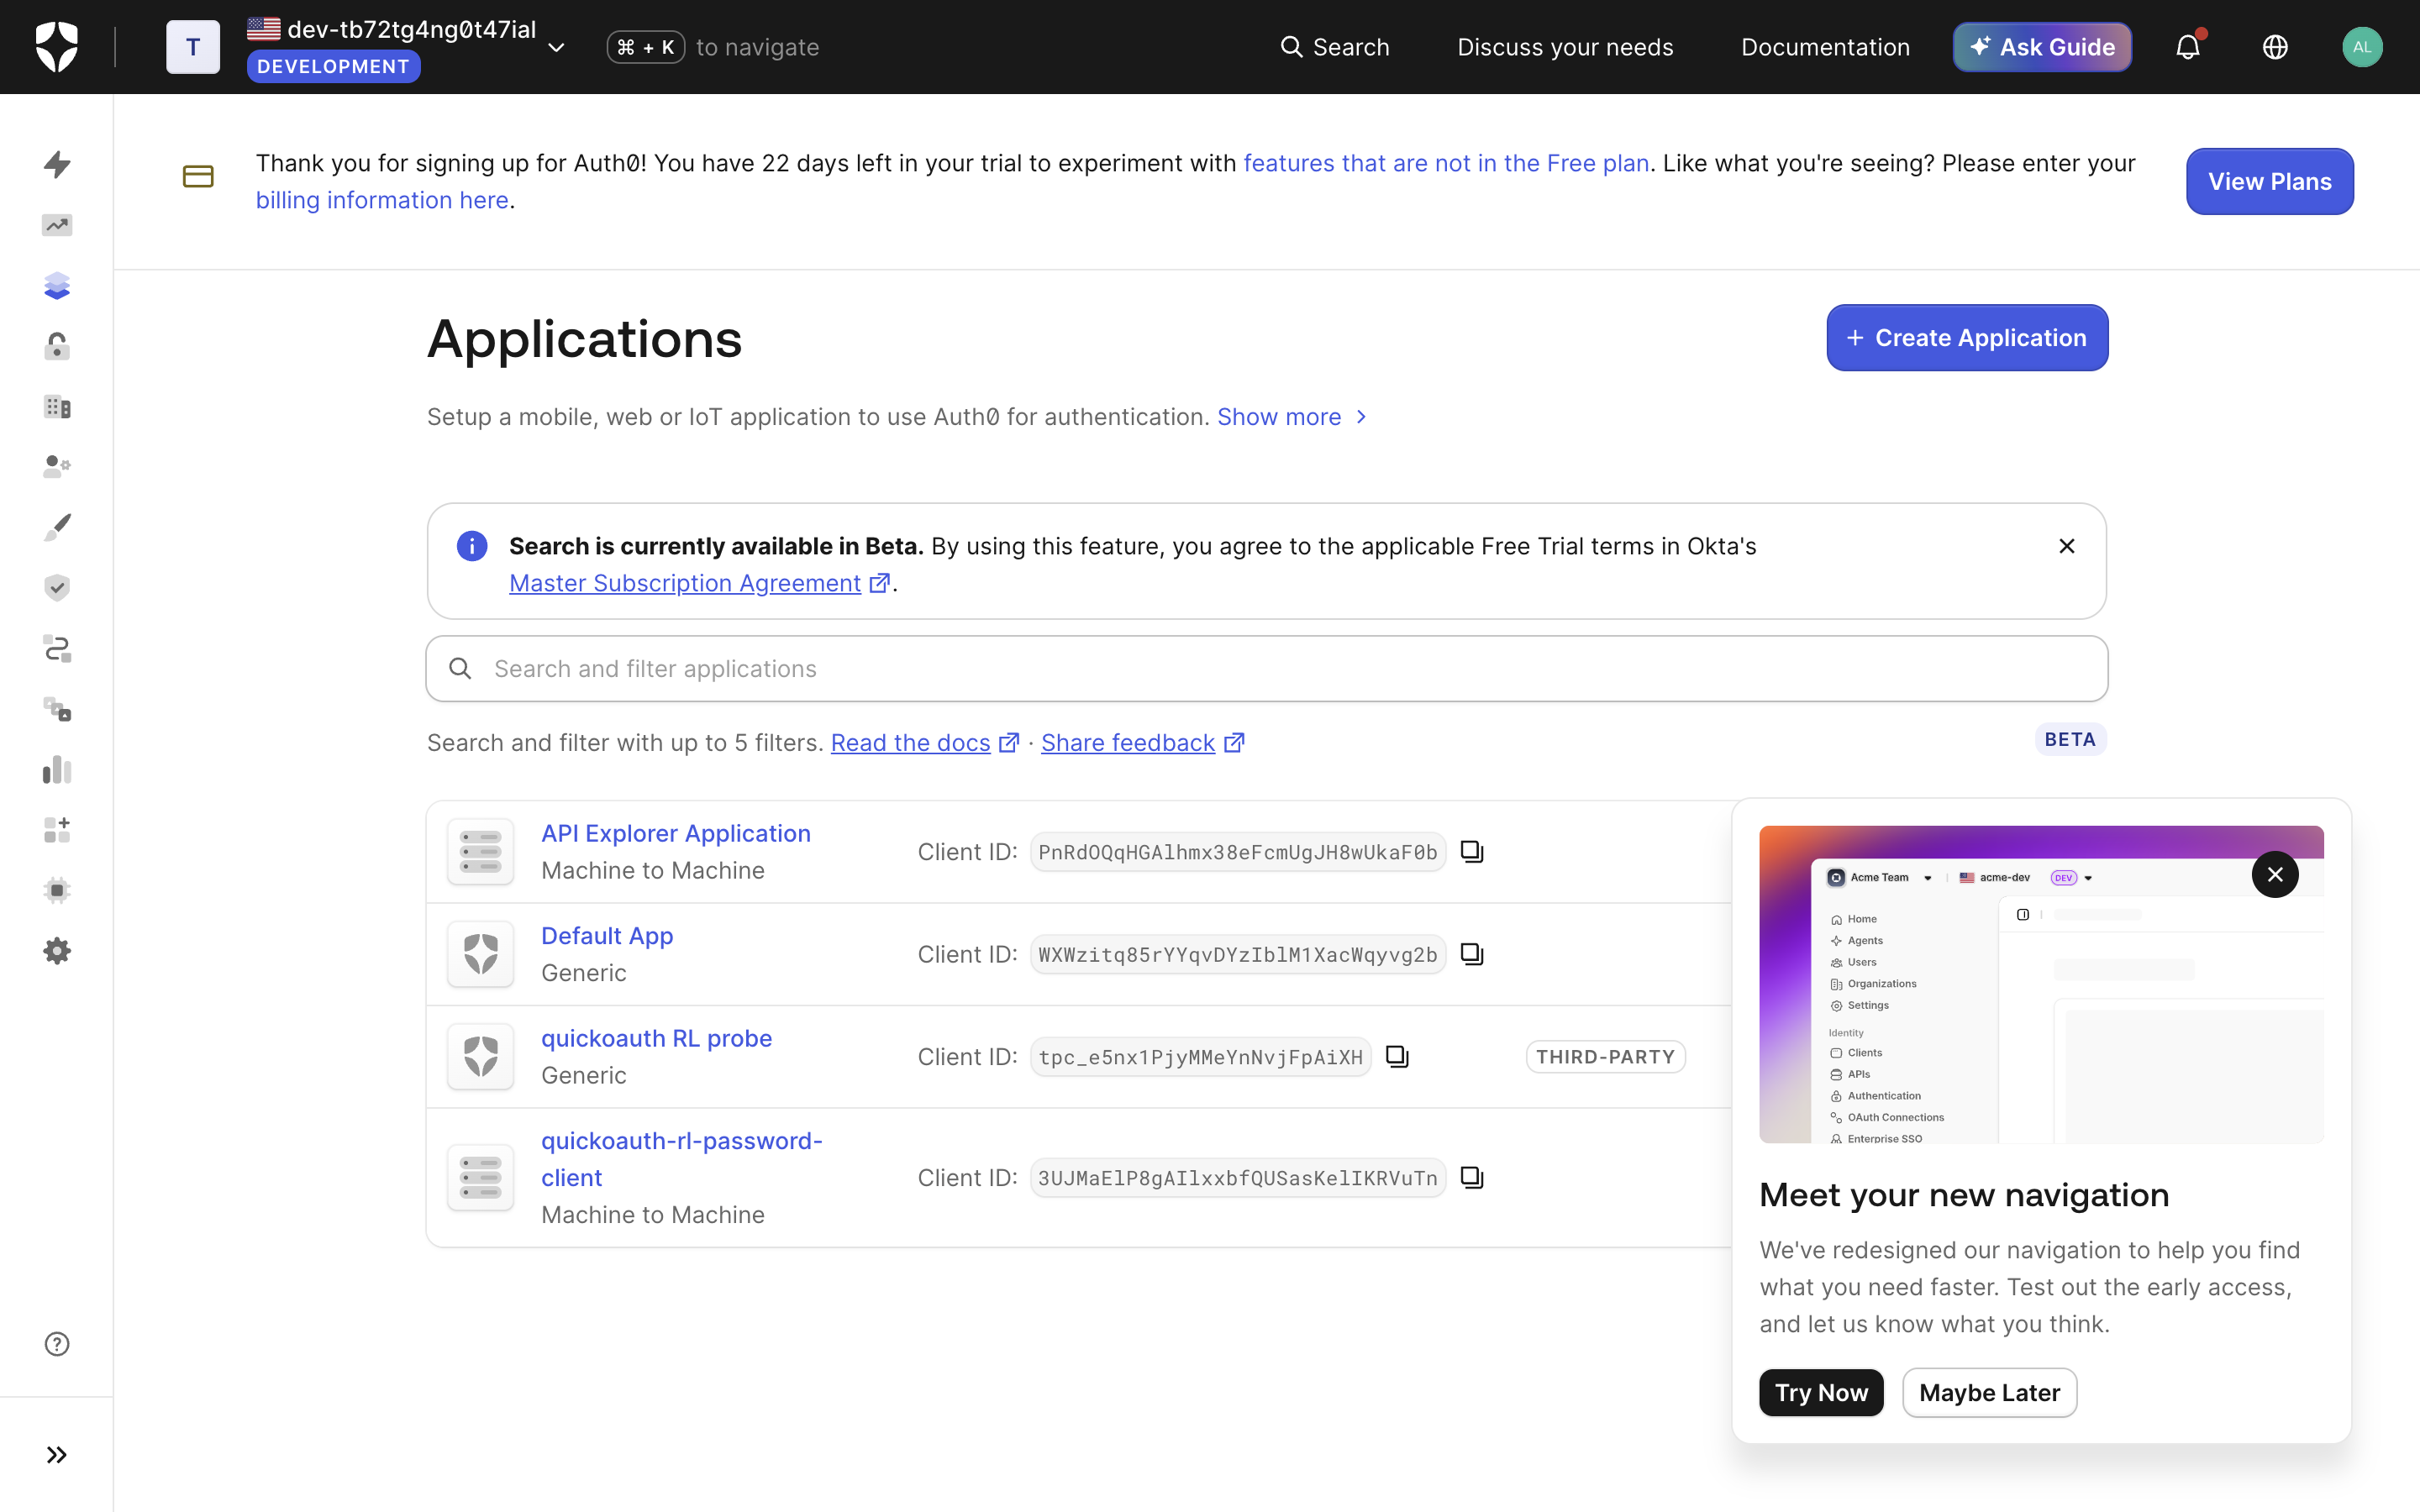Screen dimensions: 2420x1512
Task: Open Discuss your needs
Action: [1565, 47]
